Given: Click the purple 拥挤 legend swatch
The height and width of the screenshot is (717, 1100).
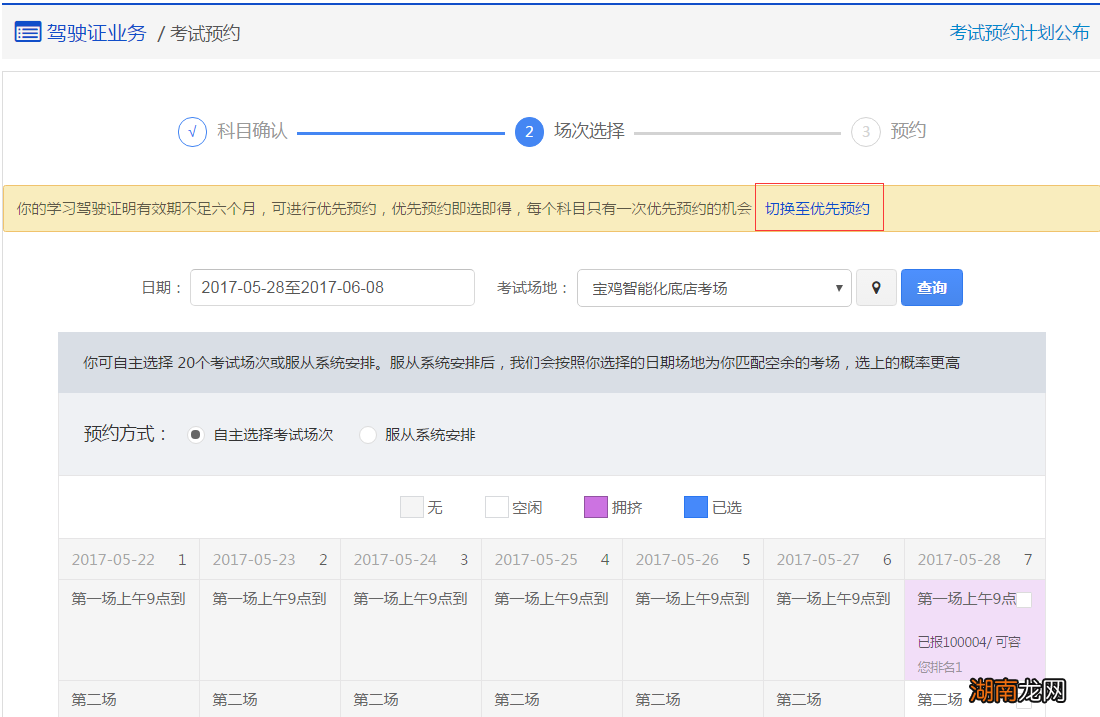Looking at the screenshot, I should tap(596, 507).
